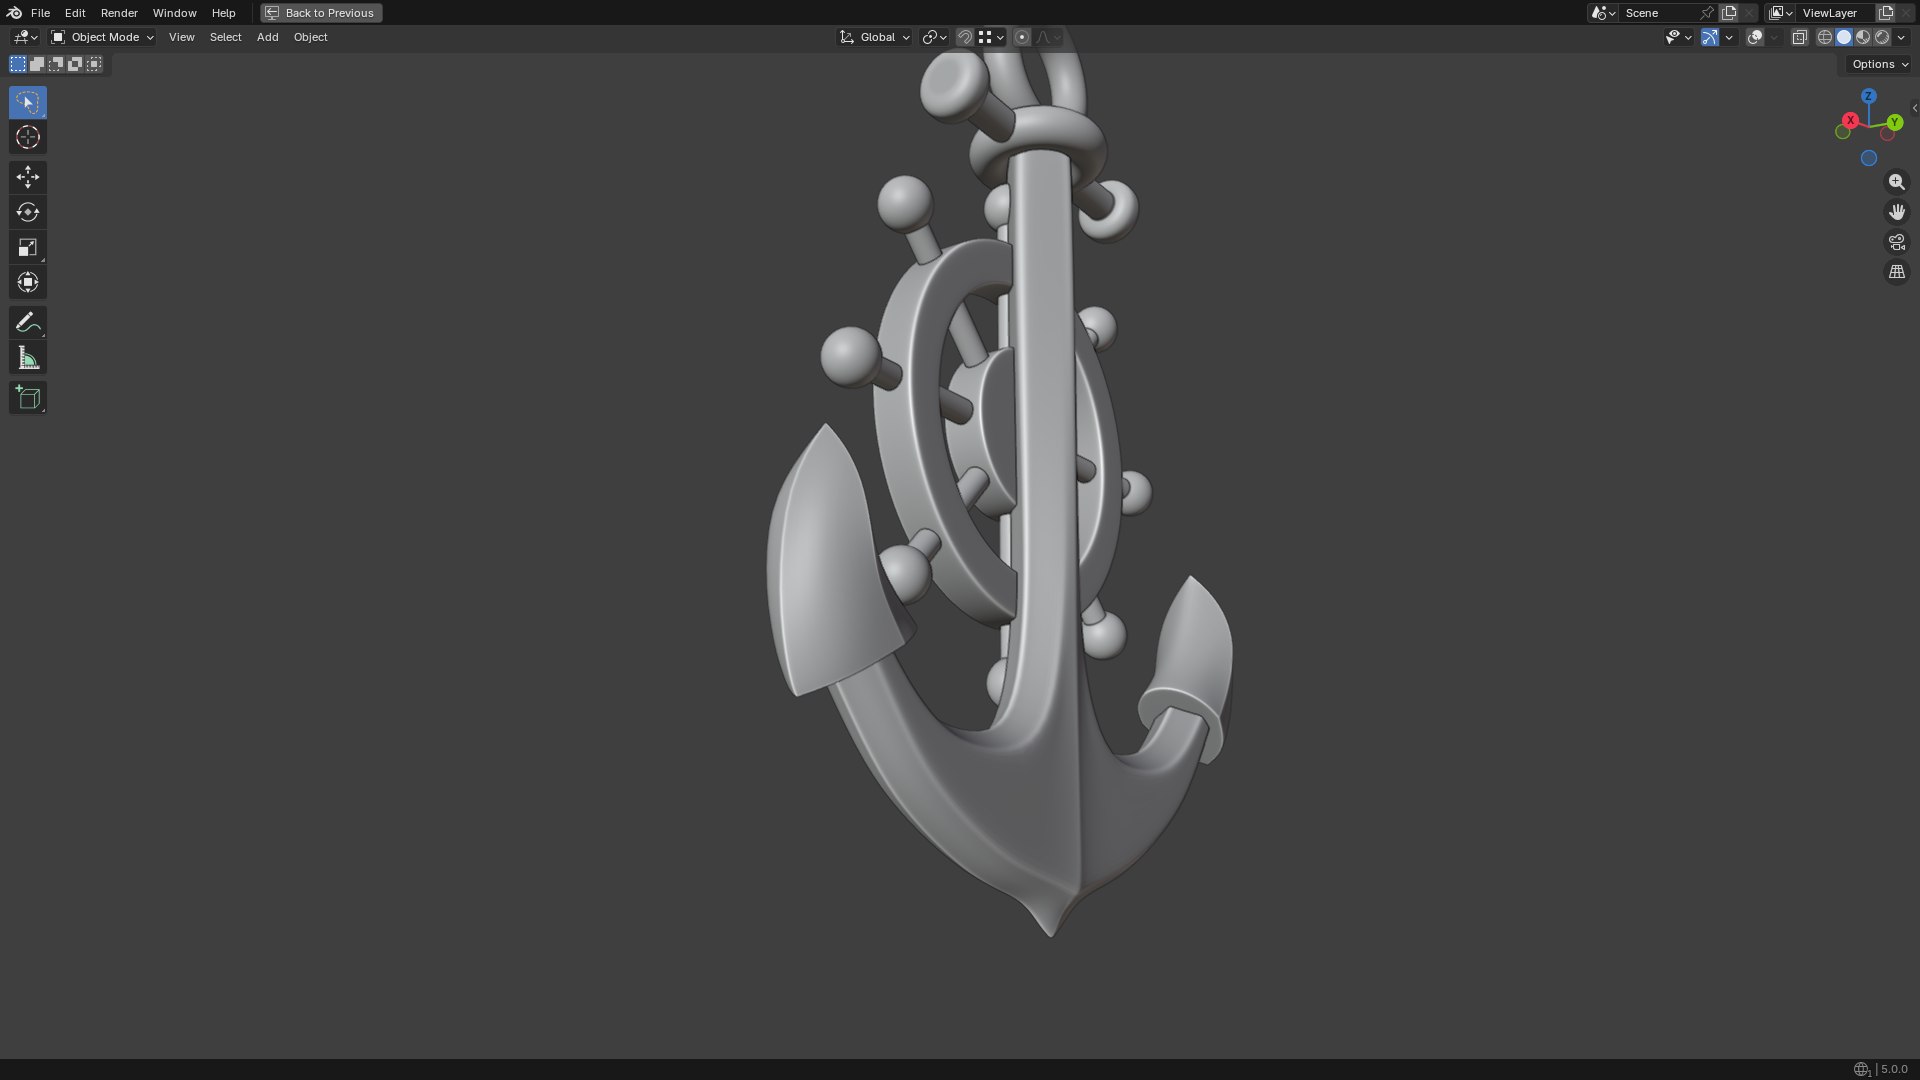Activate the Transform tool
1920x1080 pixels.
(28, 282)
